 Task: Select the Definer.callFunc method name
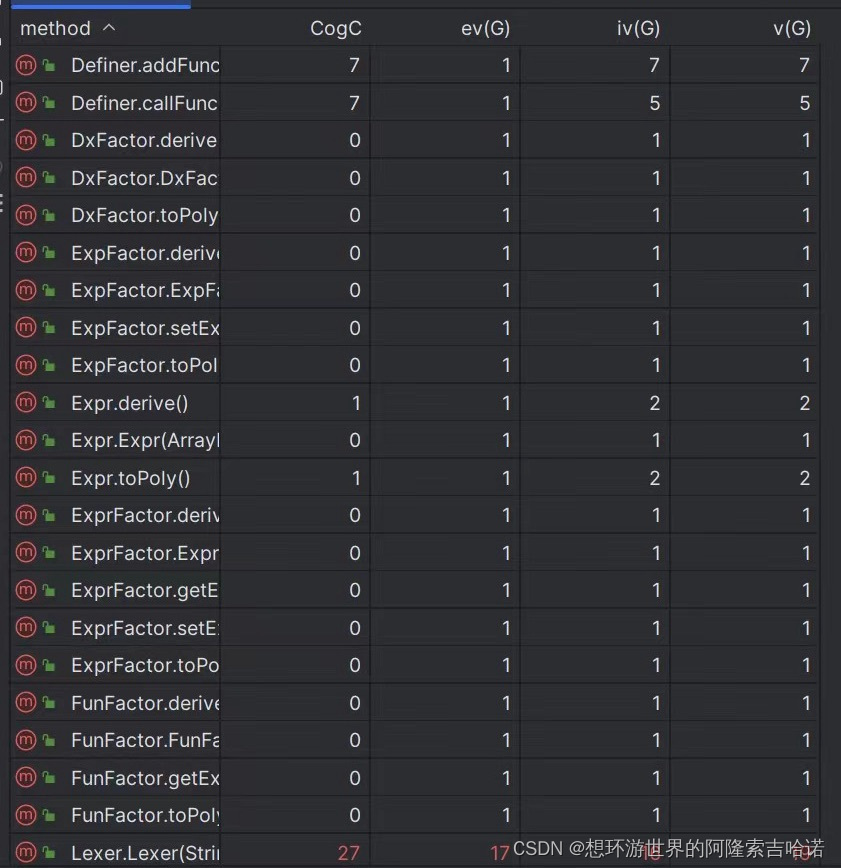[x=144, y=103]
